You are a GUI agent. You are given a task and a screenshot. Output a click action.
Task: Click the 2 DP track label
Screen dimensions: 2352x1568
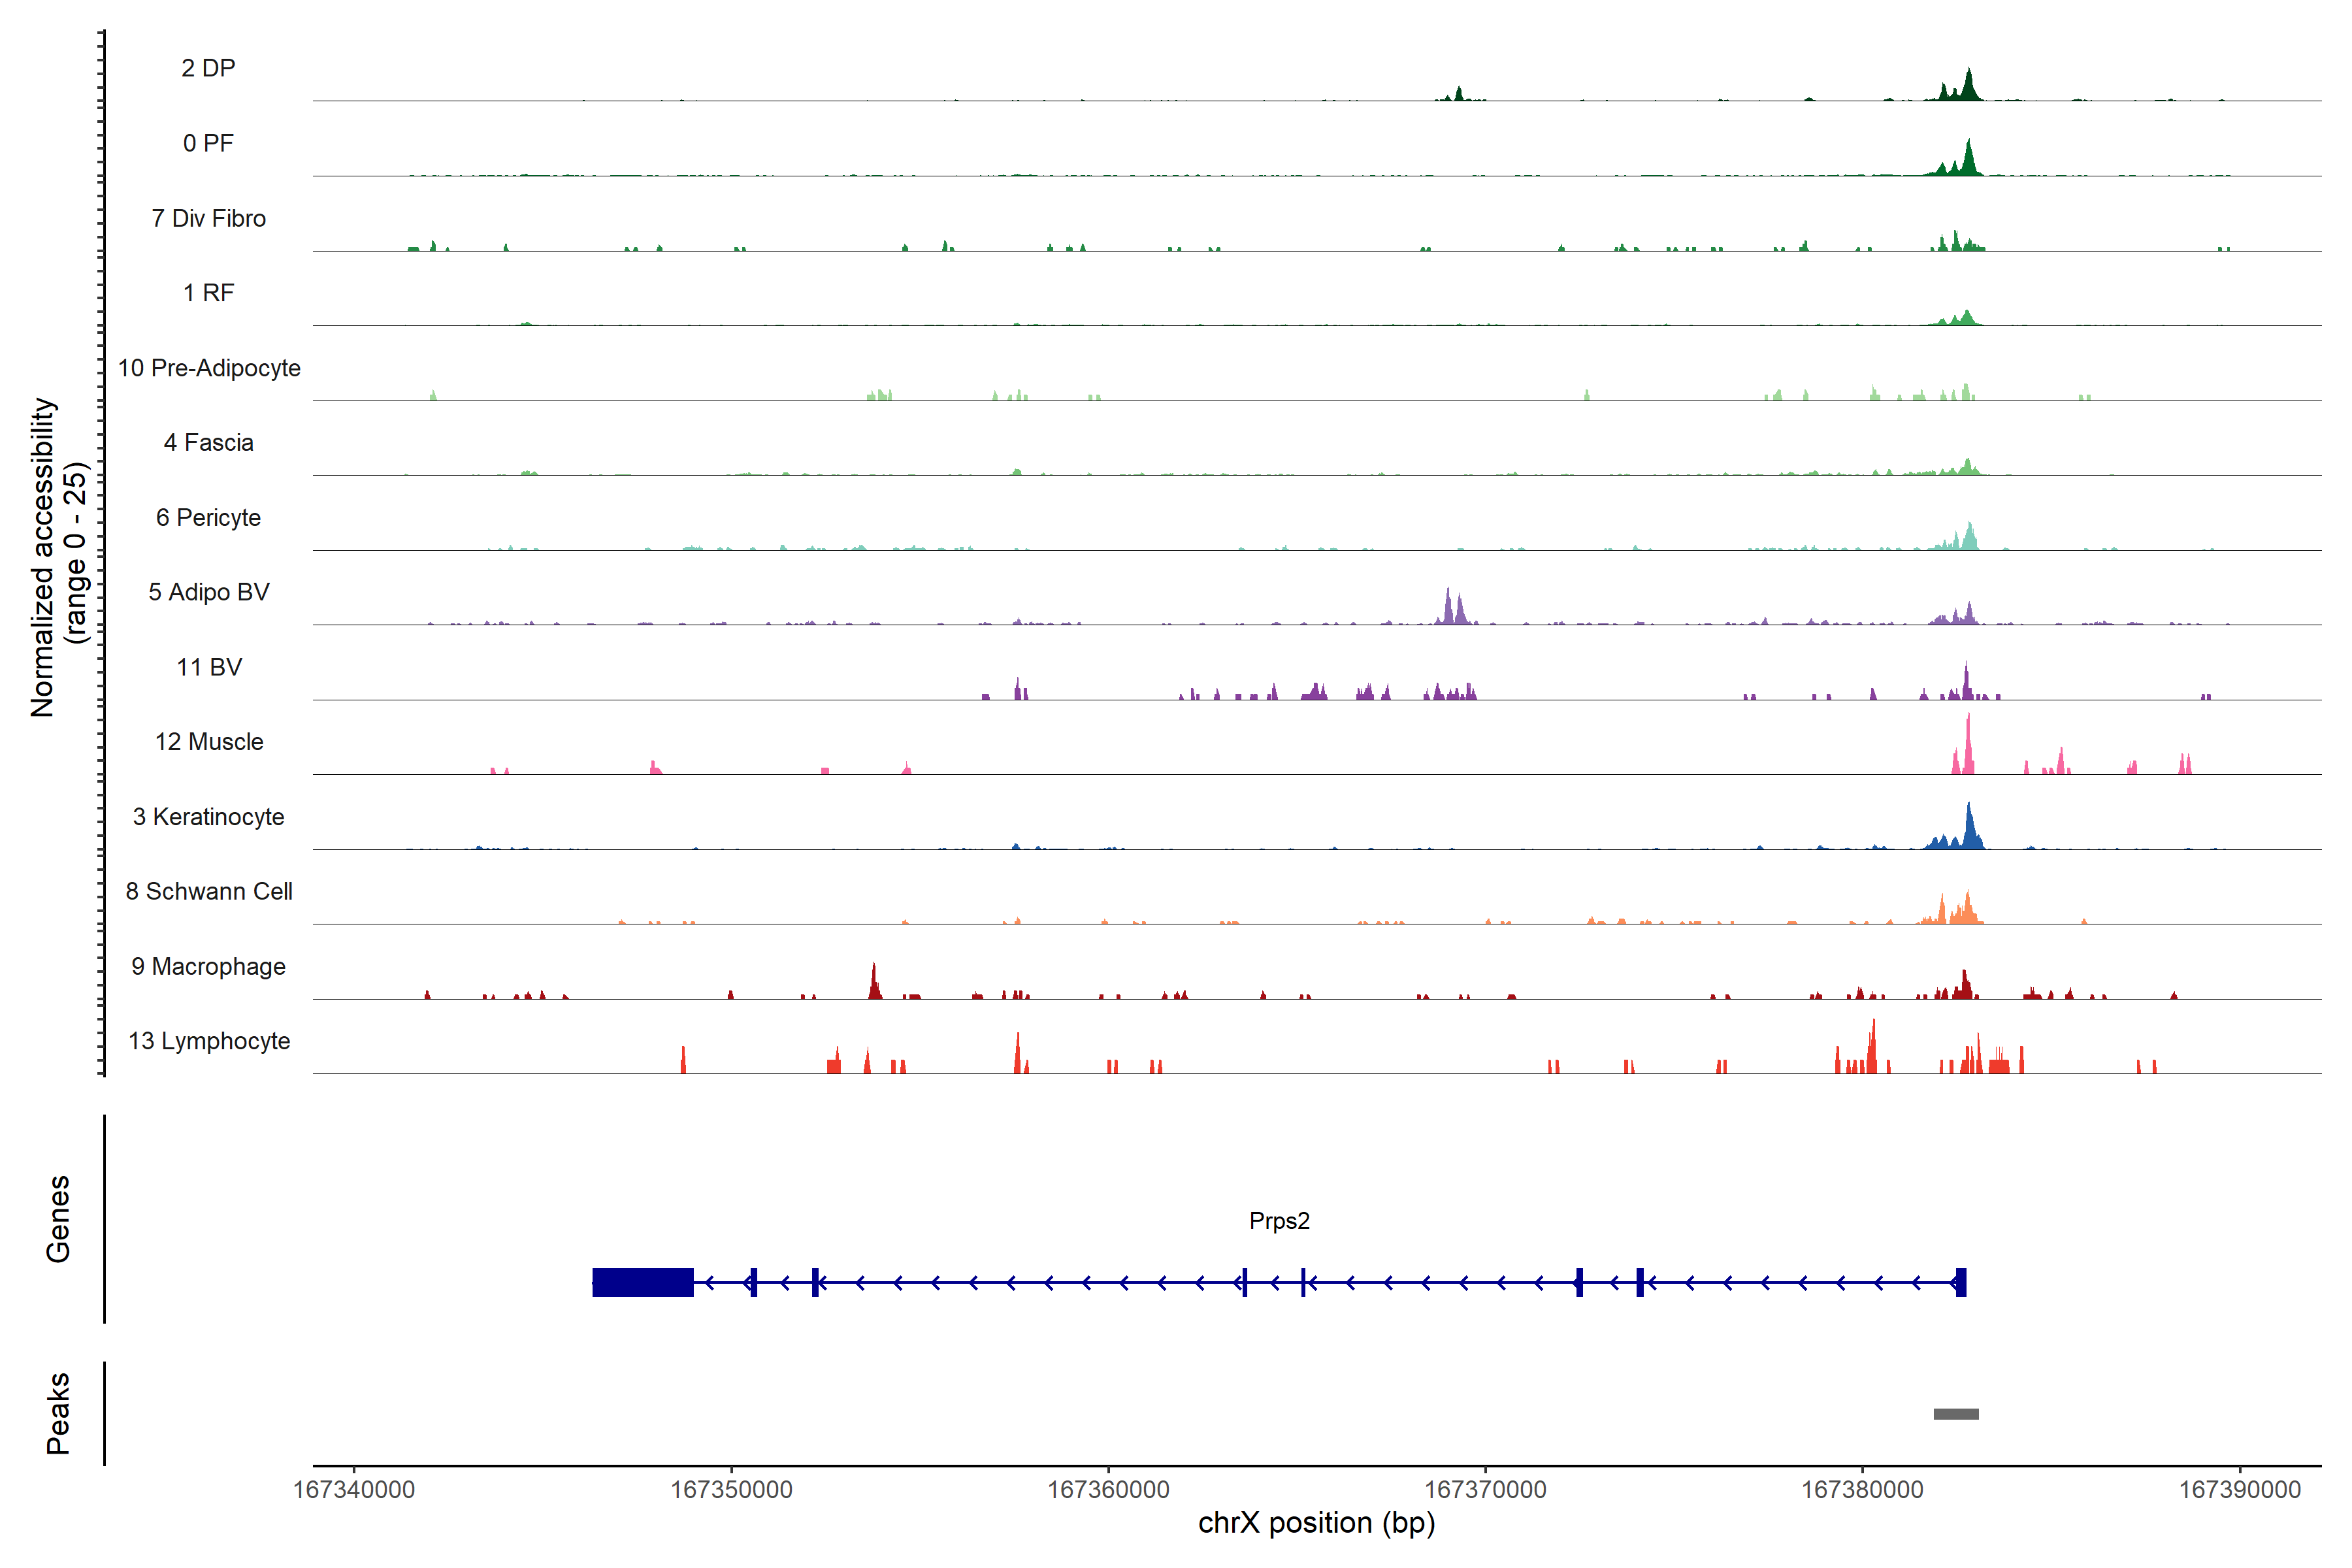tap(208, 68)
